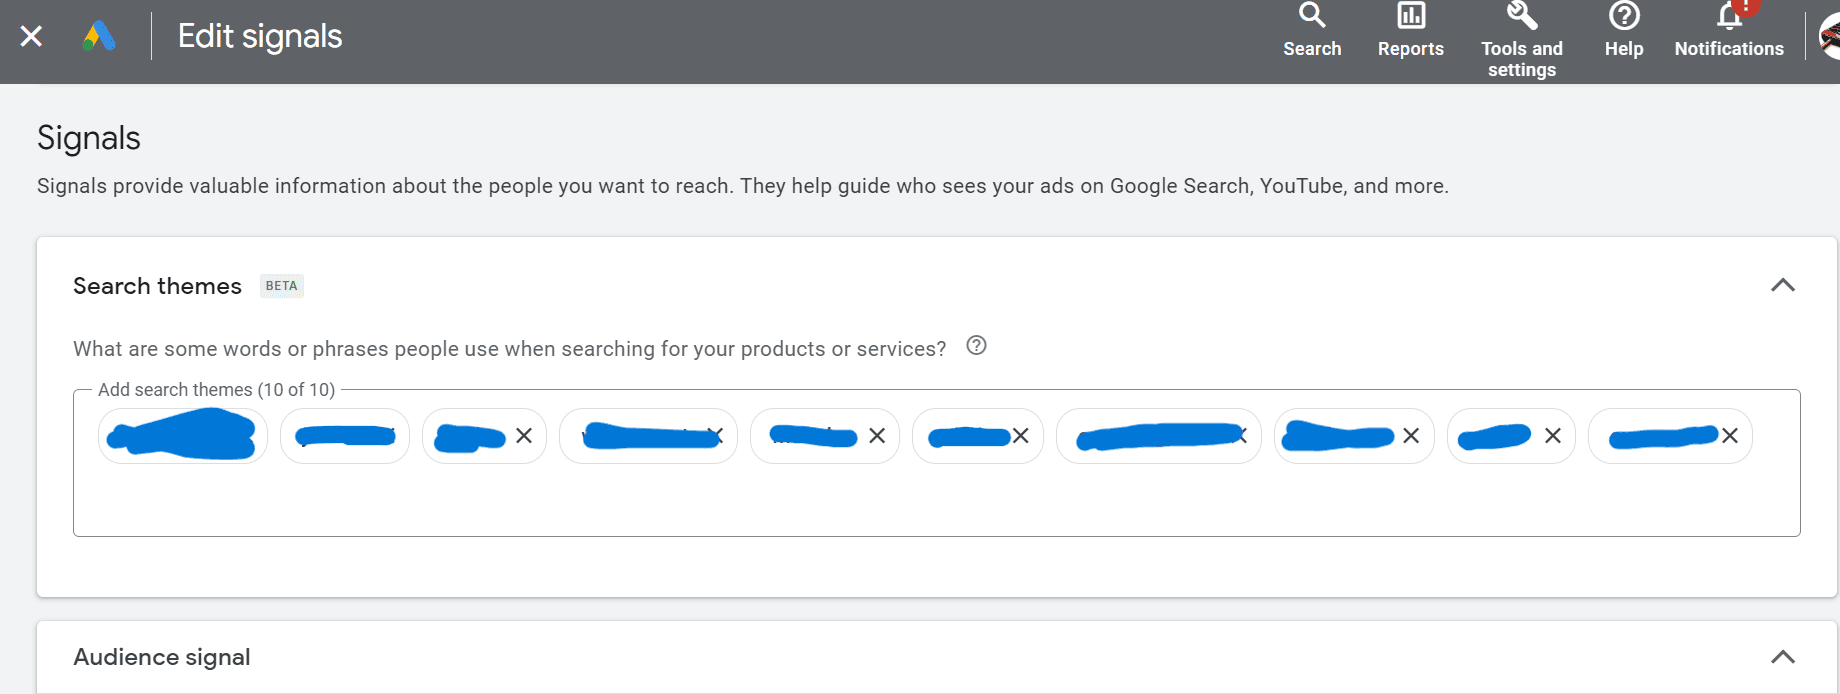Remove the eighth search theme chip

(1411, 436)
